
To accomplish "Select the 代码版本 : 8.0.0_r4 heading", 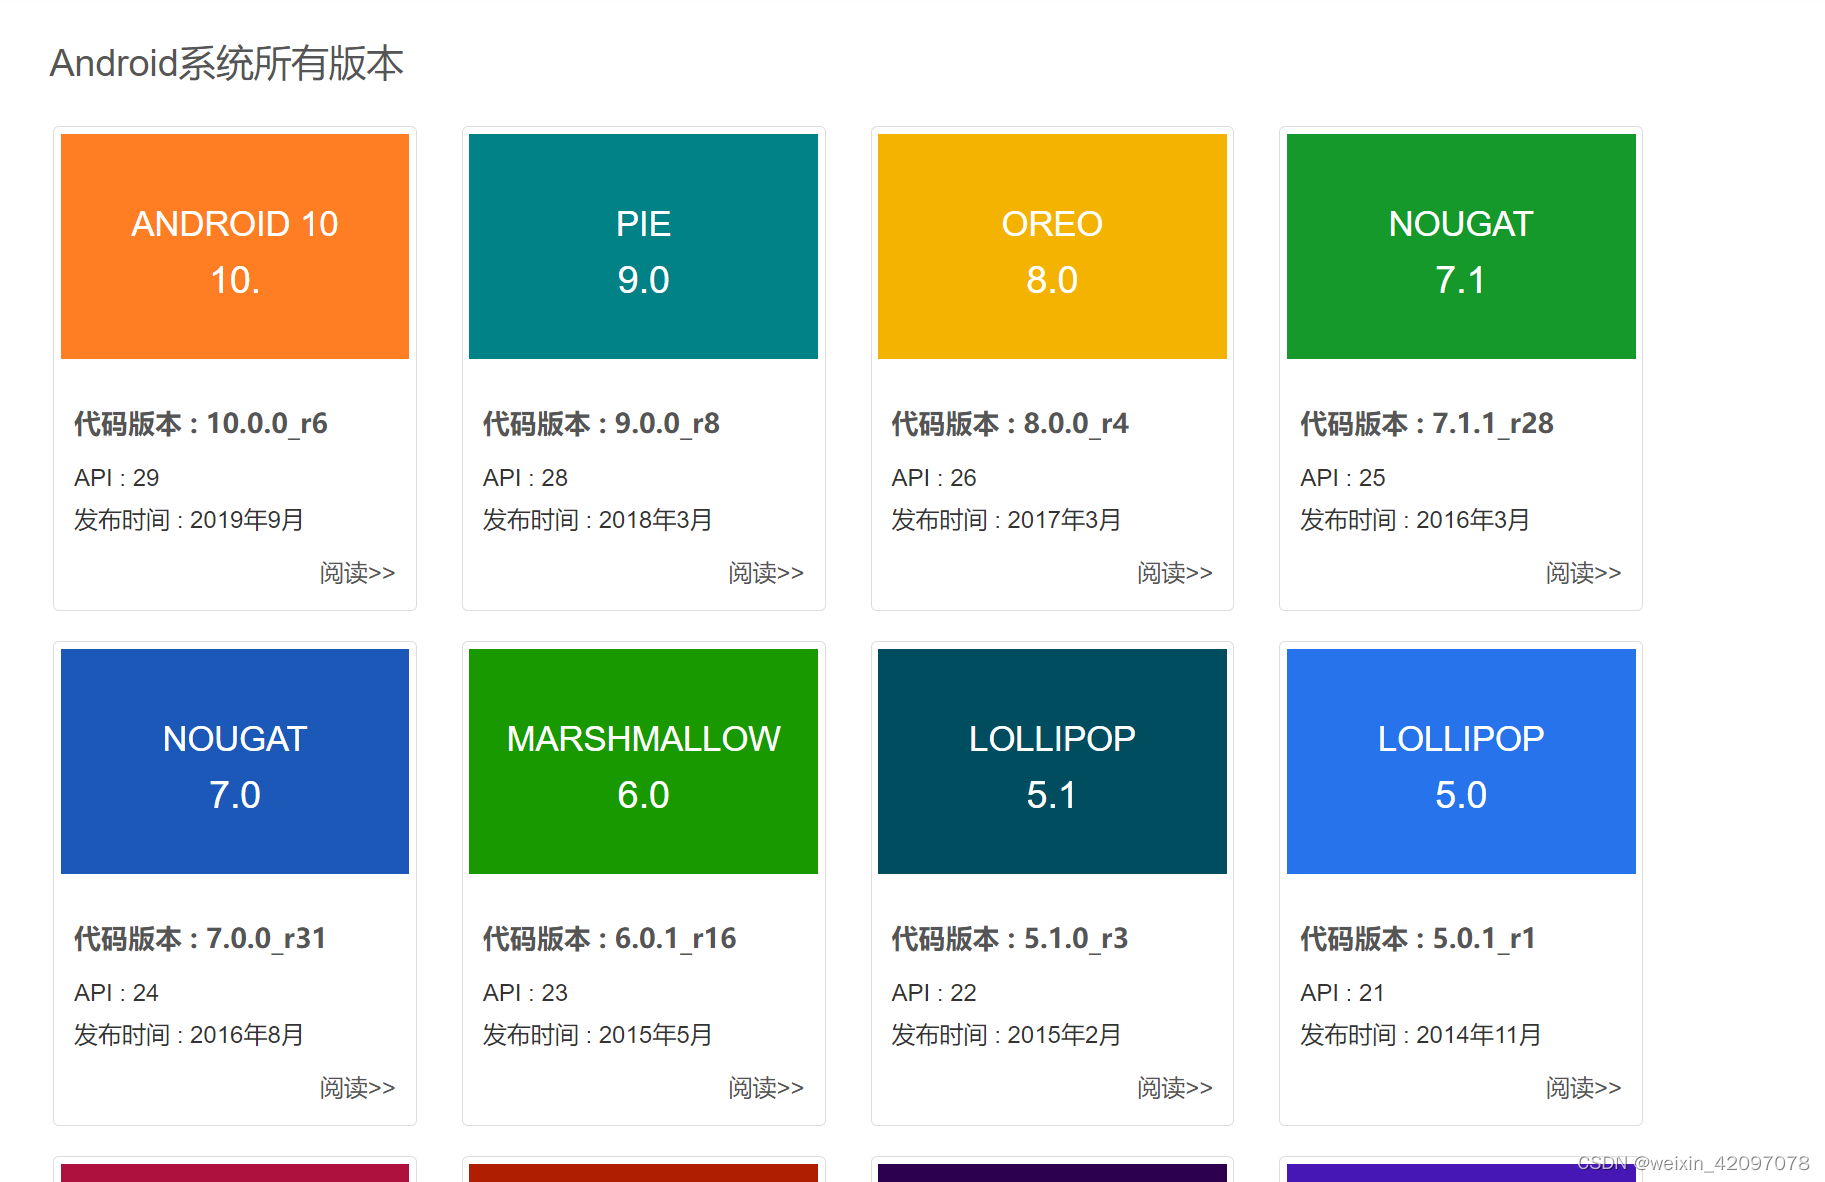I will coord(1010,424).
